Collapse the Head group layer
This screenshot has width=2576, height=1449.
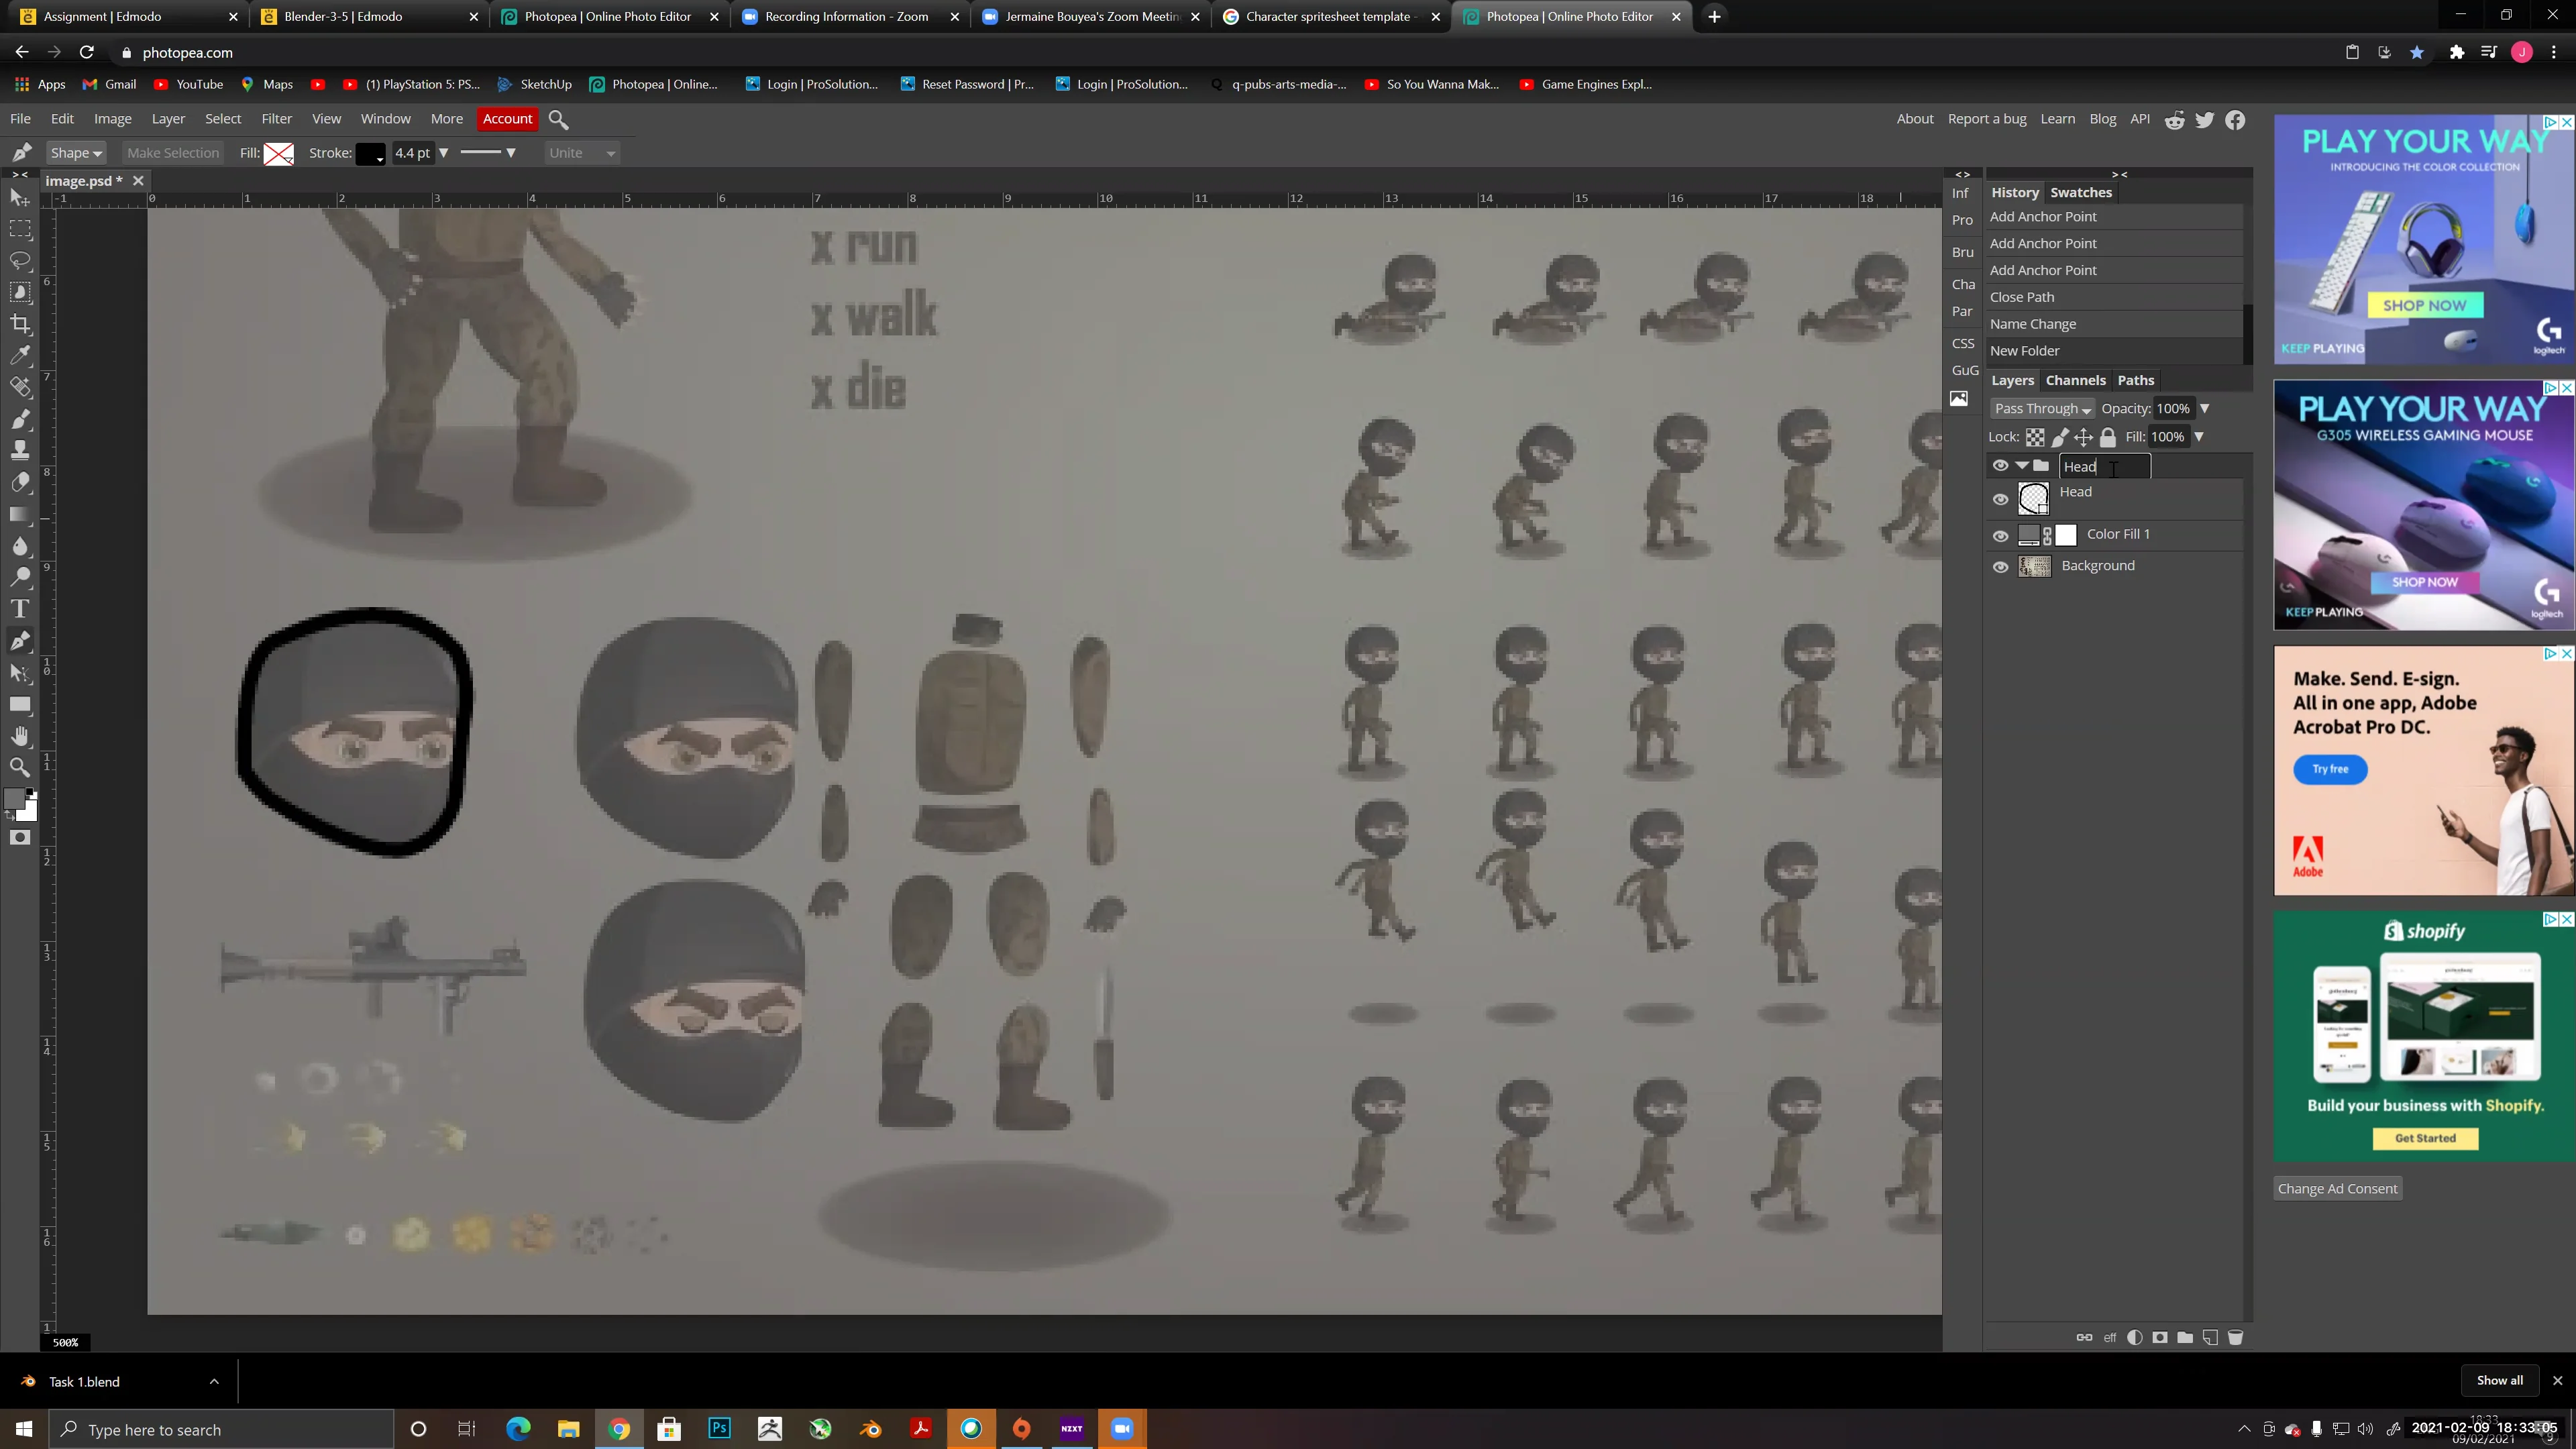click(2021, 466)
